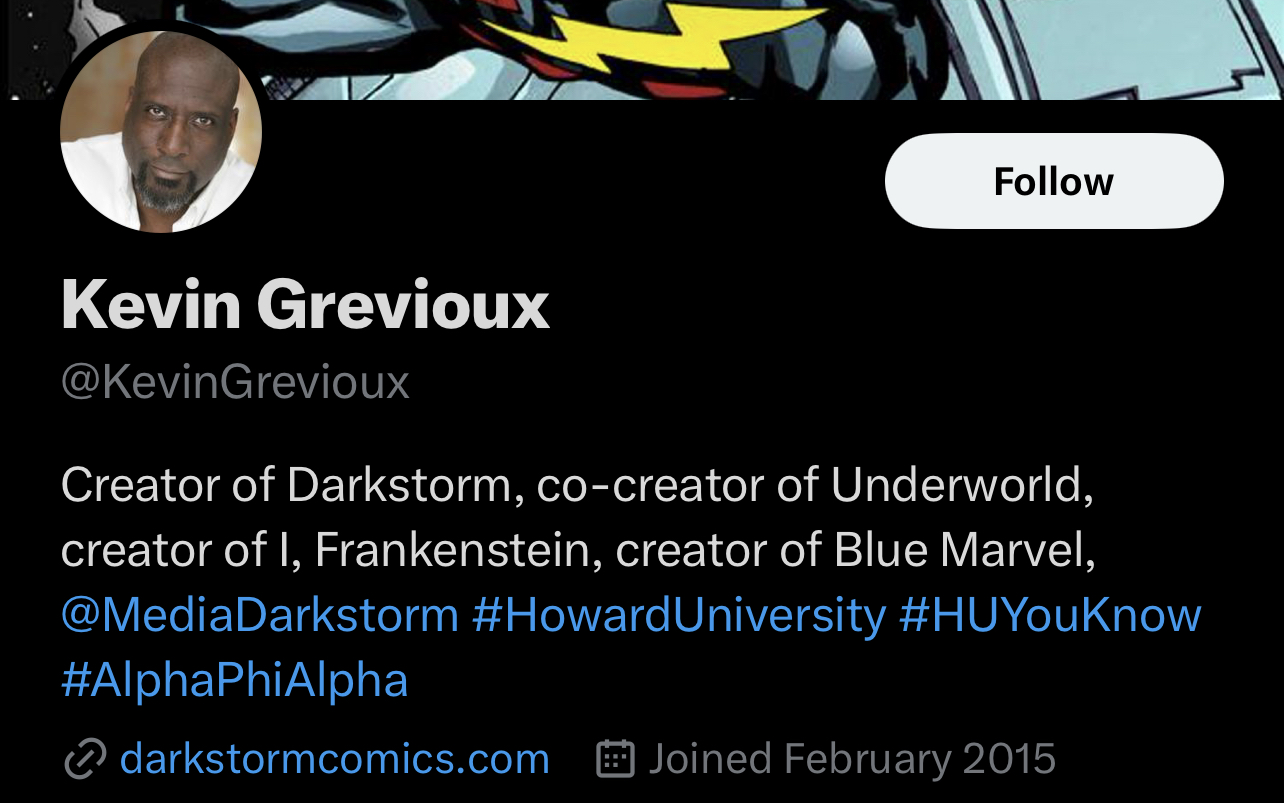The width and height of the screenshot is (1284, 803).
Task: Click the Creator word starting the bio
Action: click(x=139, y=485)
